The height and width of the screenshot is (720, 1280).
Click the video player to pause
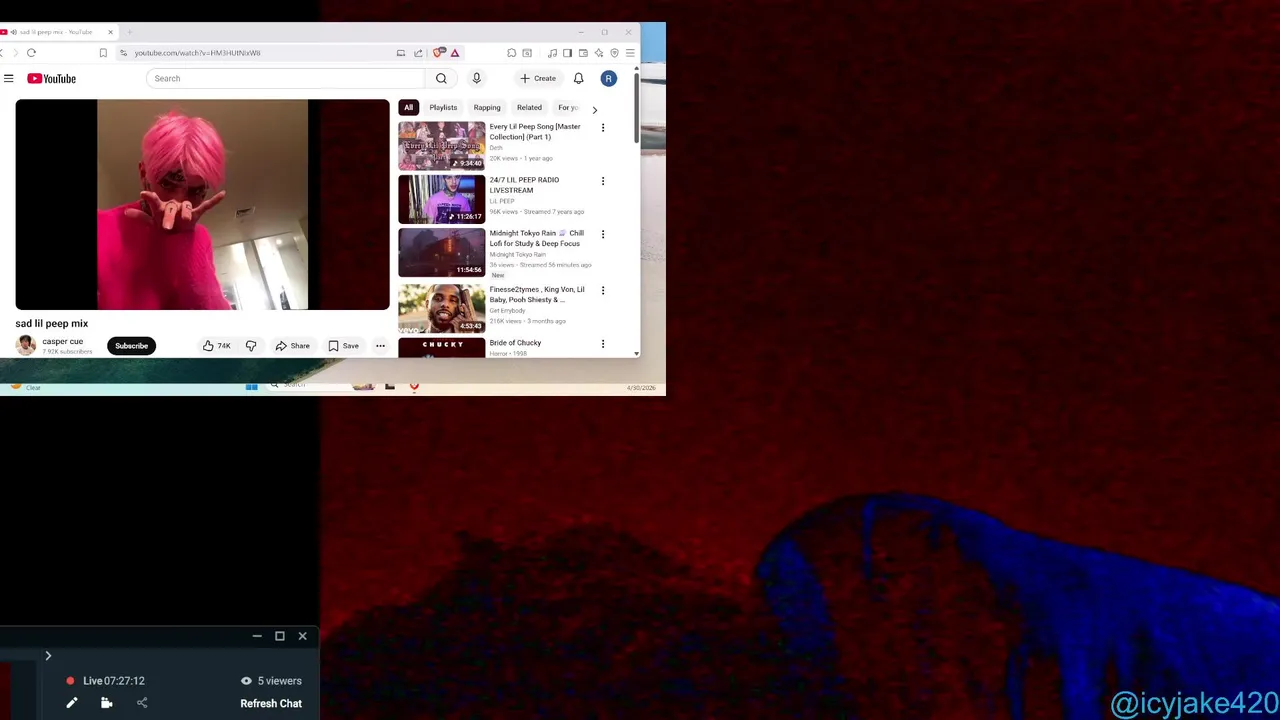(x=202, y=204)
